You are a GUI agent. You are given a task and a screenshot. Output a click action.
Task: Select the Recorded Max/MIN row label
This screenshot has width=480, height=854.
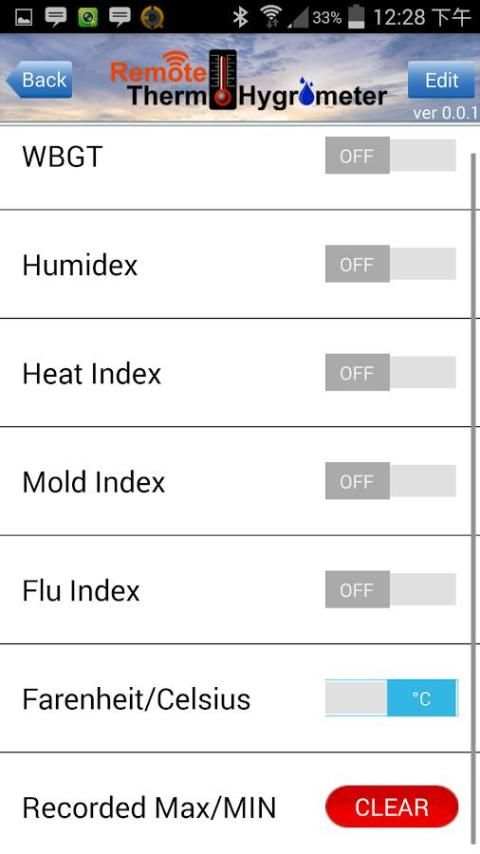149,808
